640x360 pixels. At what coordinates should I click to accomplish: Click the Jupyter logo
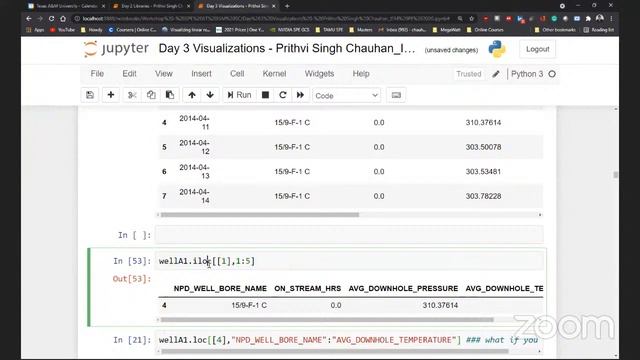[116, 49]
